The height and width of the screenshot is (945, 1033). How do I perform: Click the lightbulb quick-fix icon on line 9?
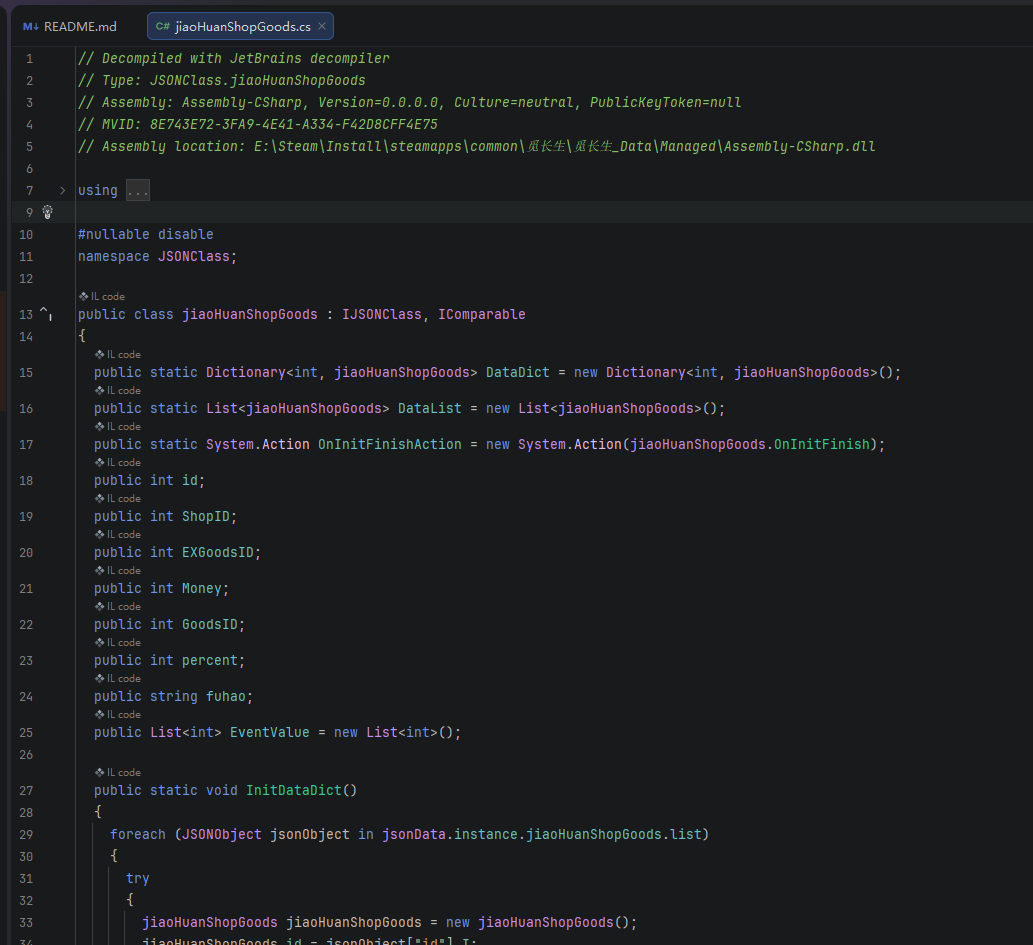[x=47, y=212]
